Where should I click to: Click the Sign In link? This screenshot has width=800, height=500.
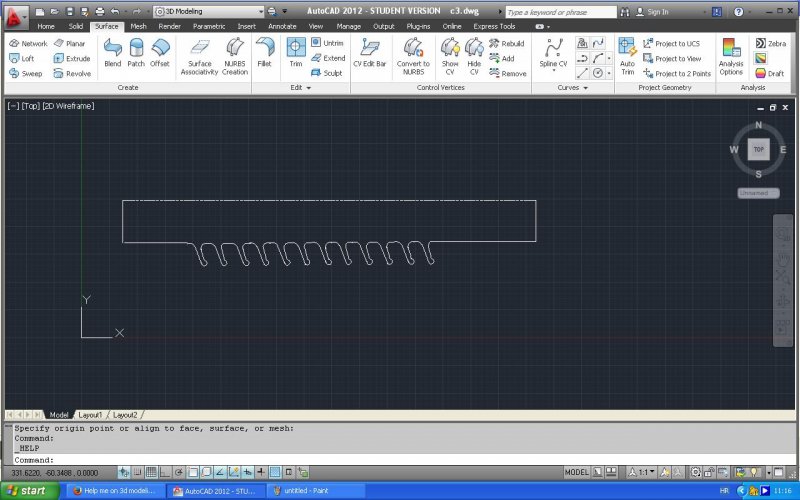[x=657, y=12]
